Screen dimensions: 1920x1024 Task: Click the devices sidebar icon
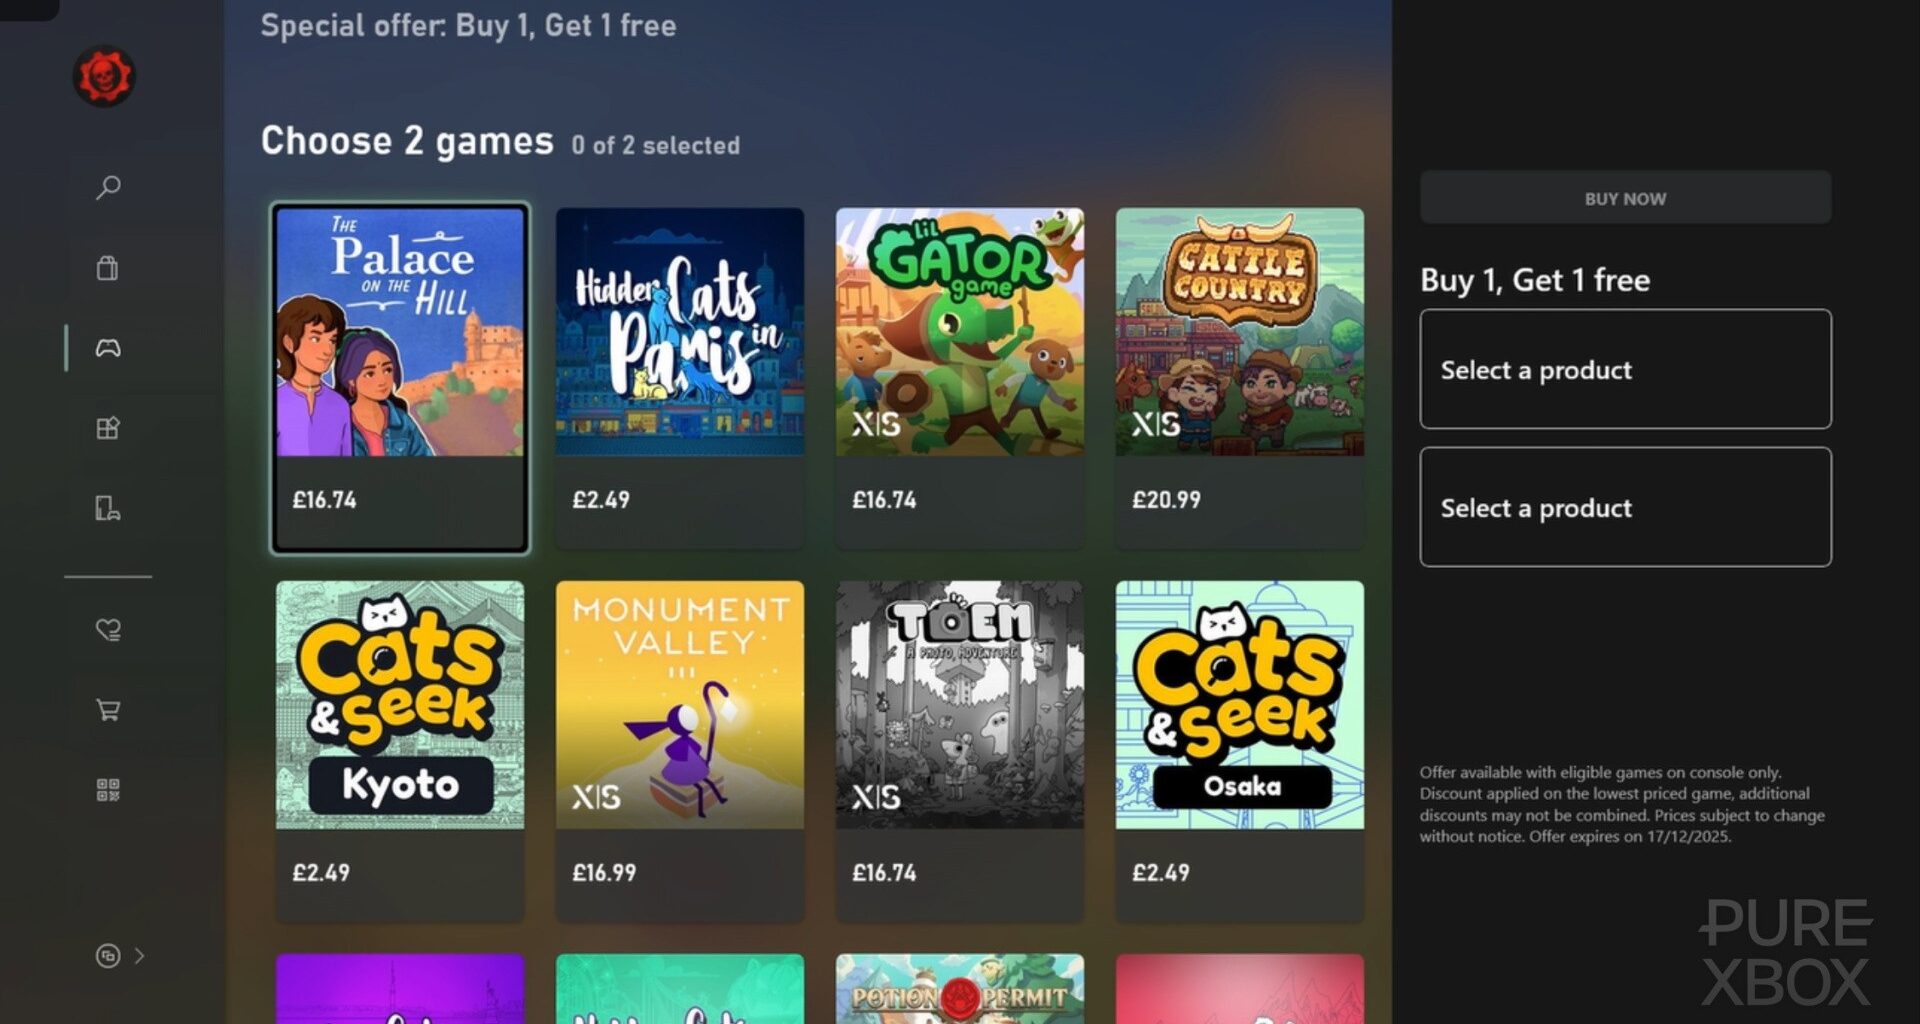(108, 508)
